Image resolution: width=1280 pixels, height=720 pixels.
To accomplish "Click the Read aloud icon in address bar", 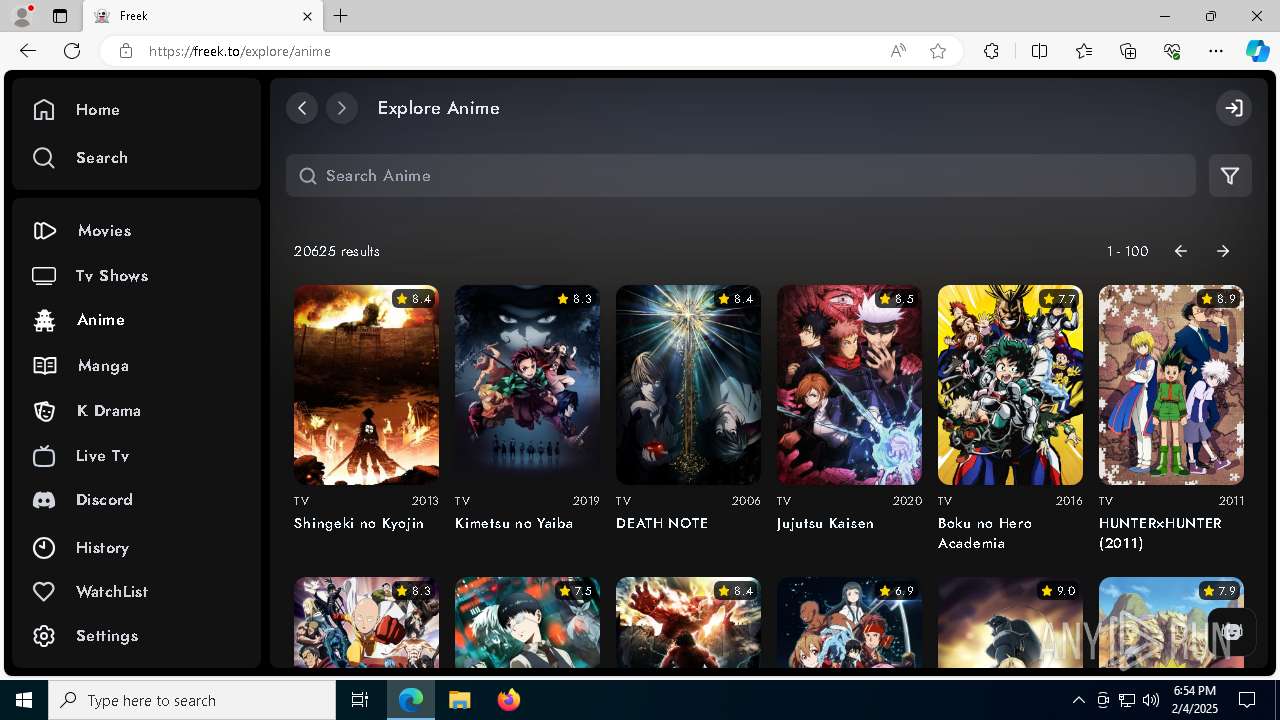I will tap(898, 51).
